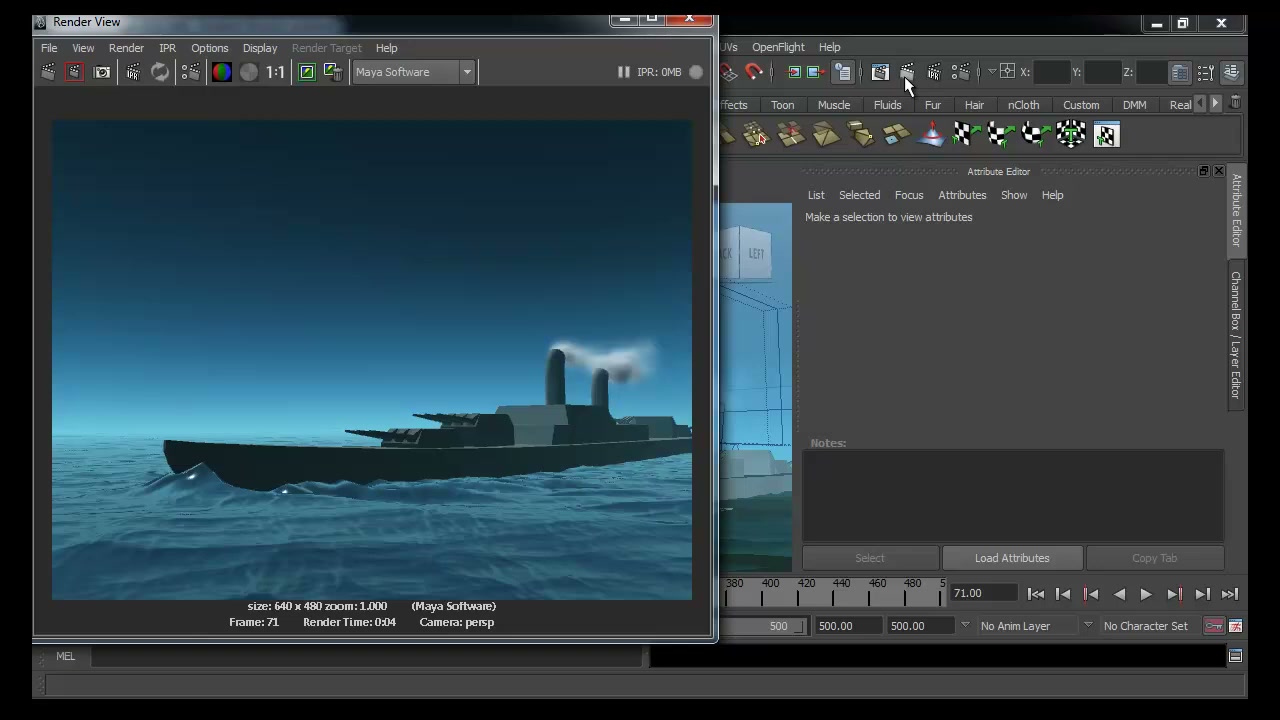
Task: Open View menu in Render View
Action: (x=83, y=48)
